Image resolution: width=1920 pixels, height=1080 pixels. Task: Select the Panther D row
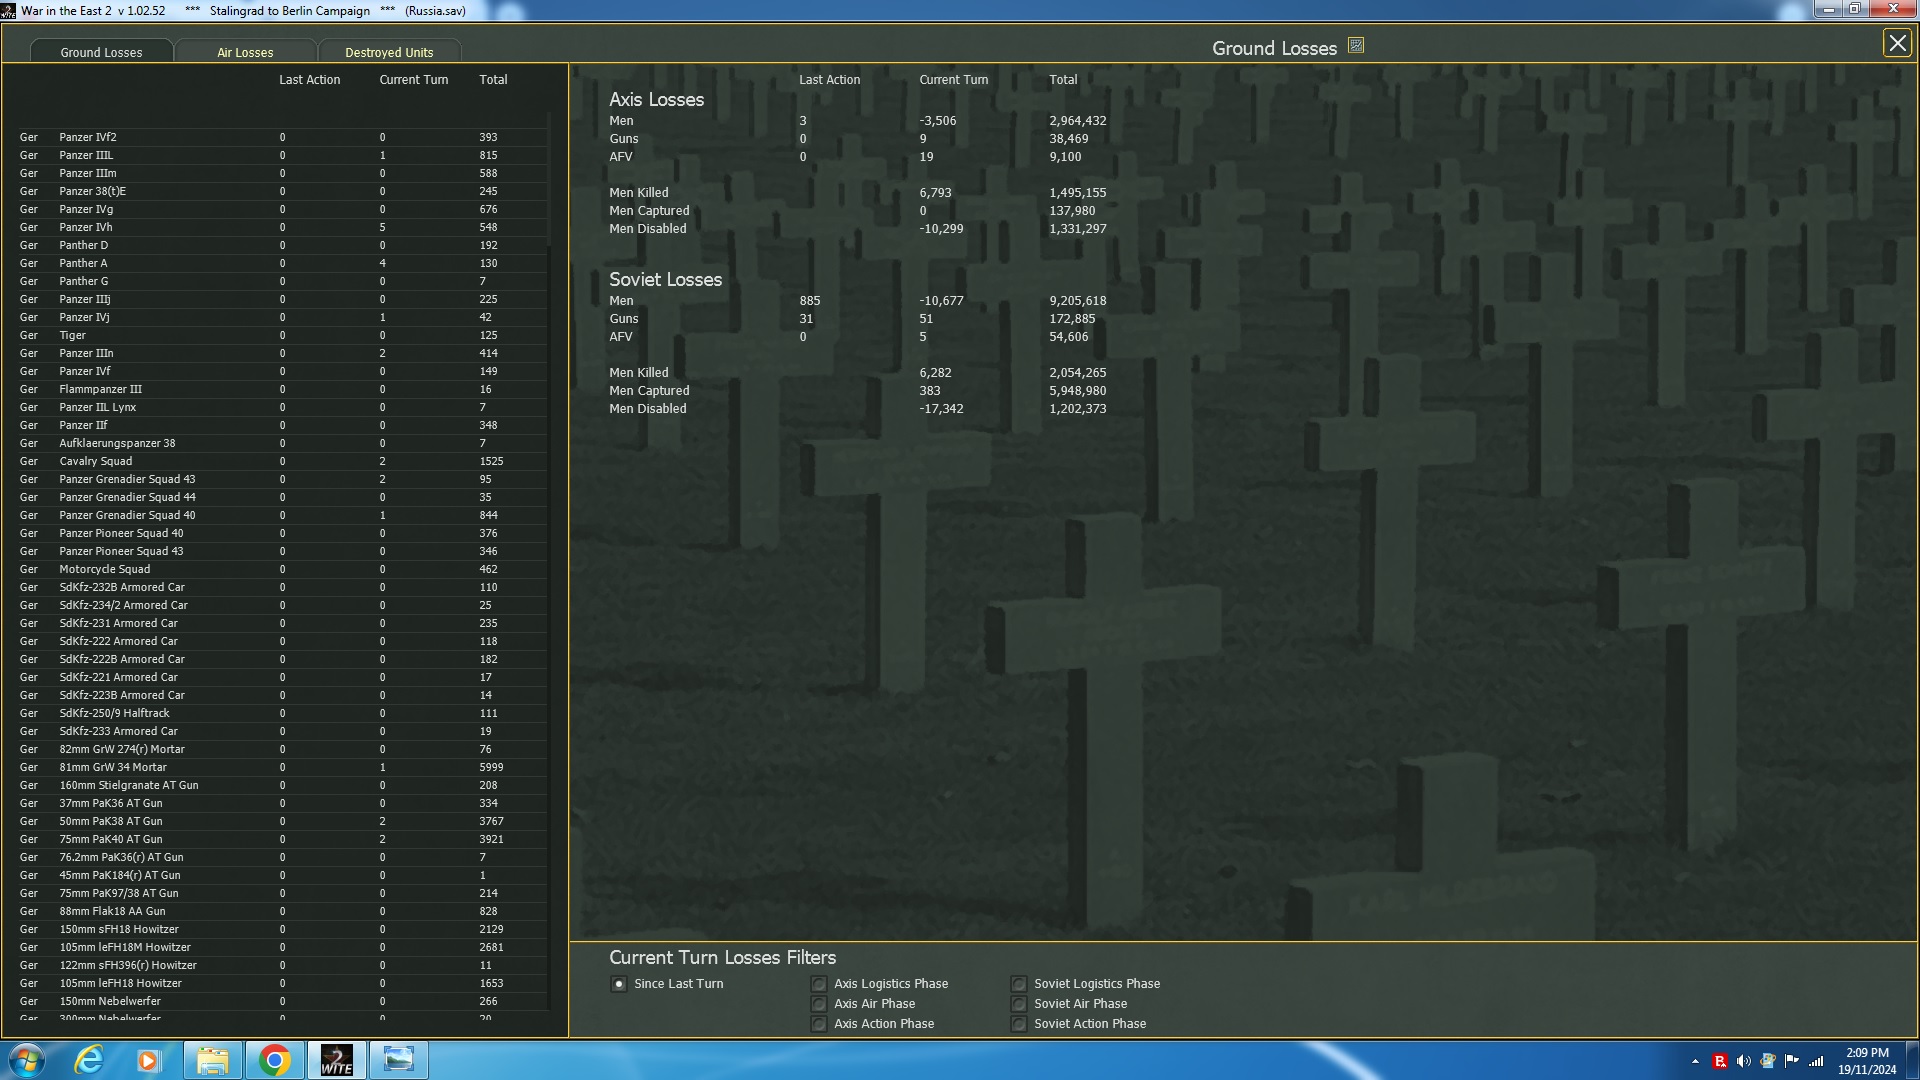coord(282,245)
